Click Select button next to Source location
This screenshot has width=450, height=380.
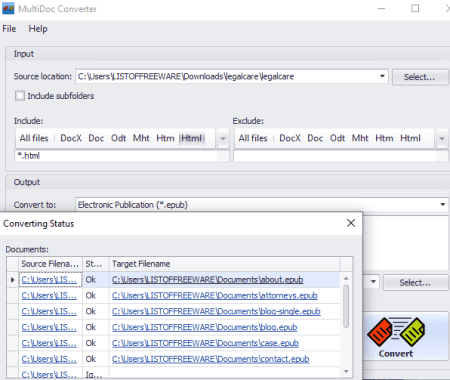(x=419, y=77)
